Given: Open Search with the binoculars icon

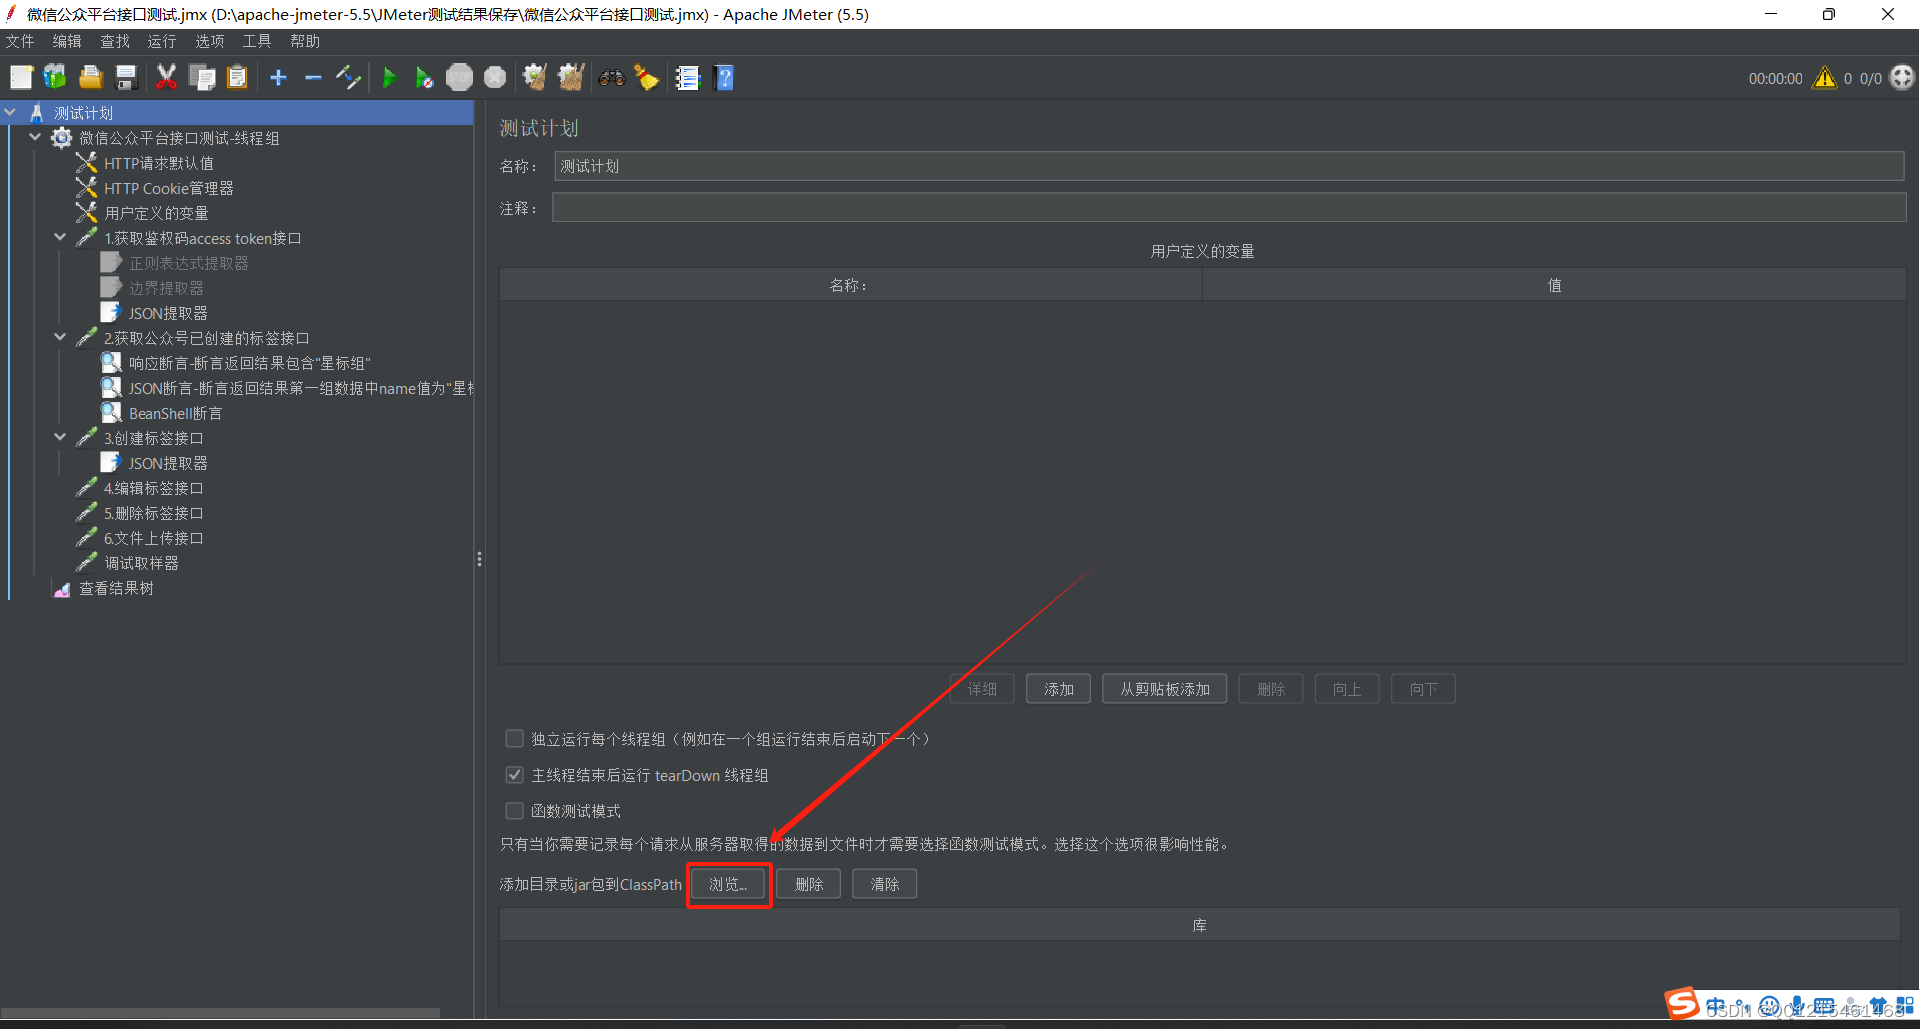Looking at the screenshot, I should point(612,77).
